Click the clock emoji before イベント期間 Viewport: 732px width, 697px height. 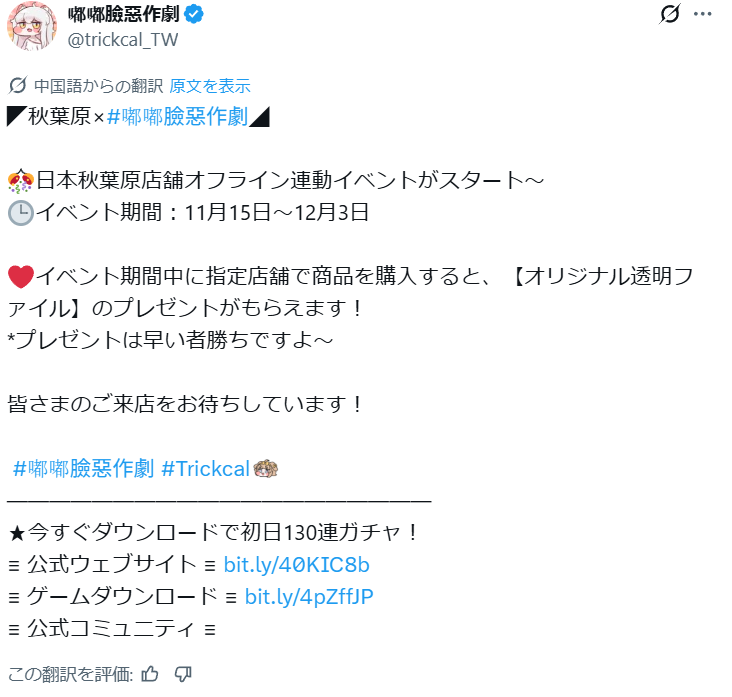[21, 213]
